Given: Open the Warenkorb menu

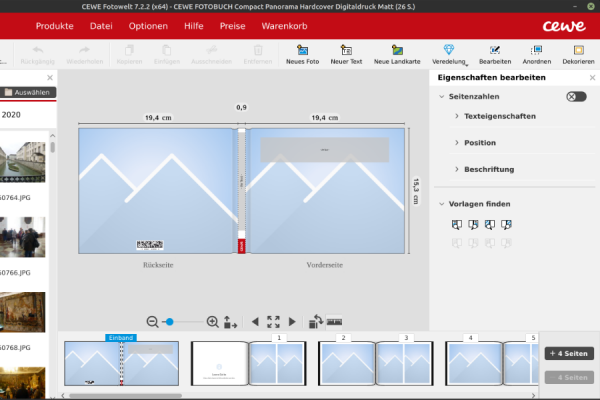Looking at the screenshot, I should click(x=284, y=26).
